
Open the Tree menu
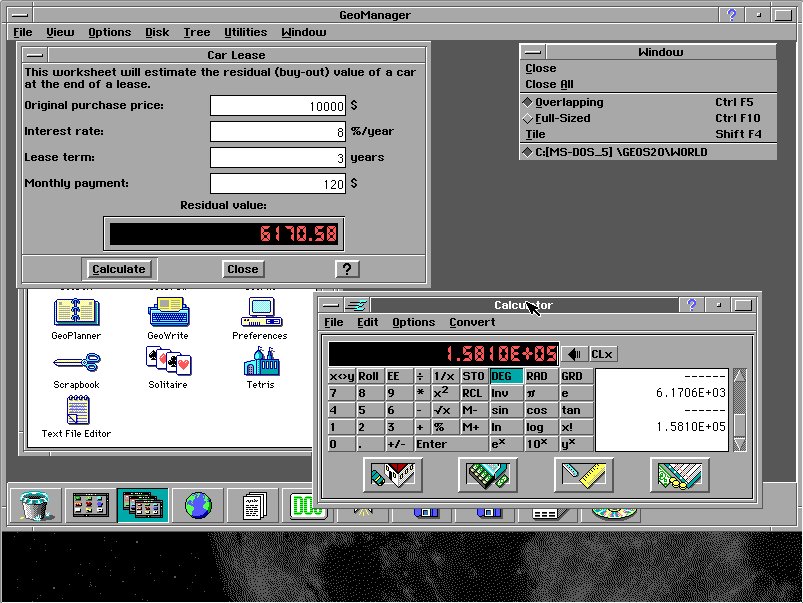[197, 32]
